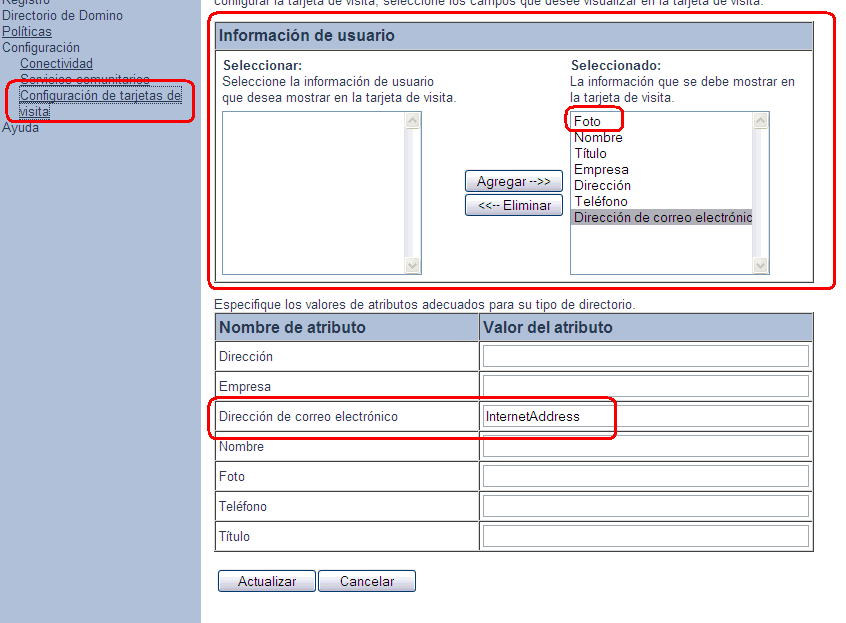The image size is (846, 623).
Task: Click the Nombre de atributo column header
Action: pos(347,327)
